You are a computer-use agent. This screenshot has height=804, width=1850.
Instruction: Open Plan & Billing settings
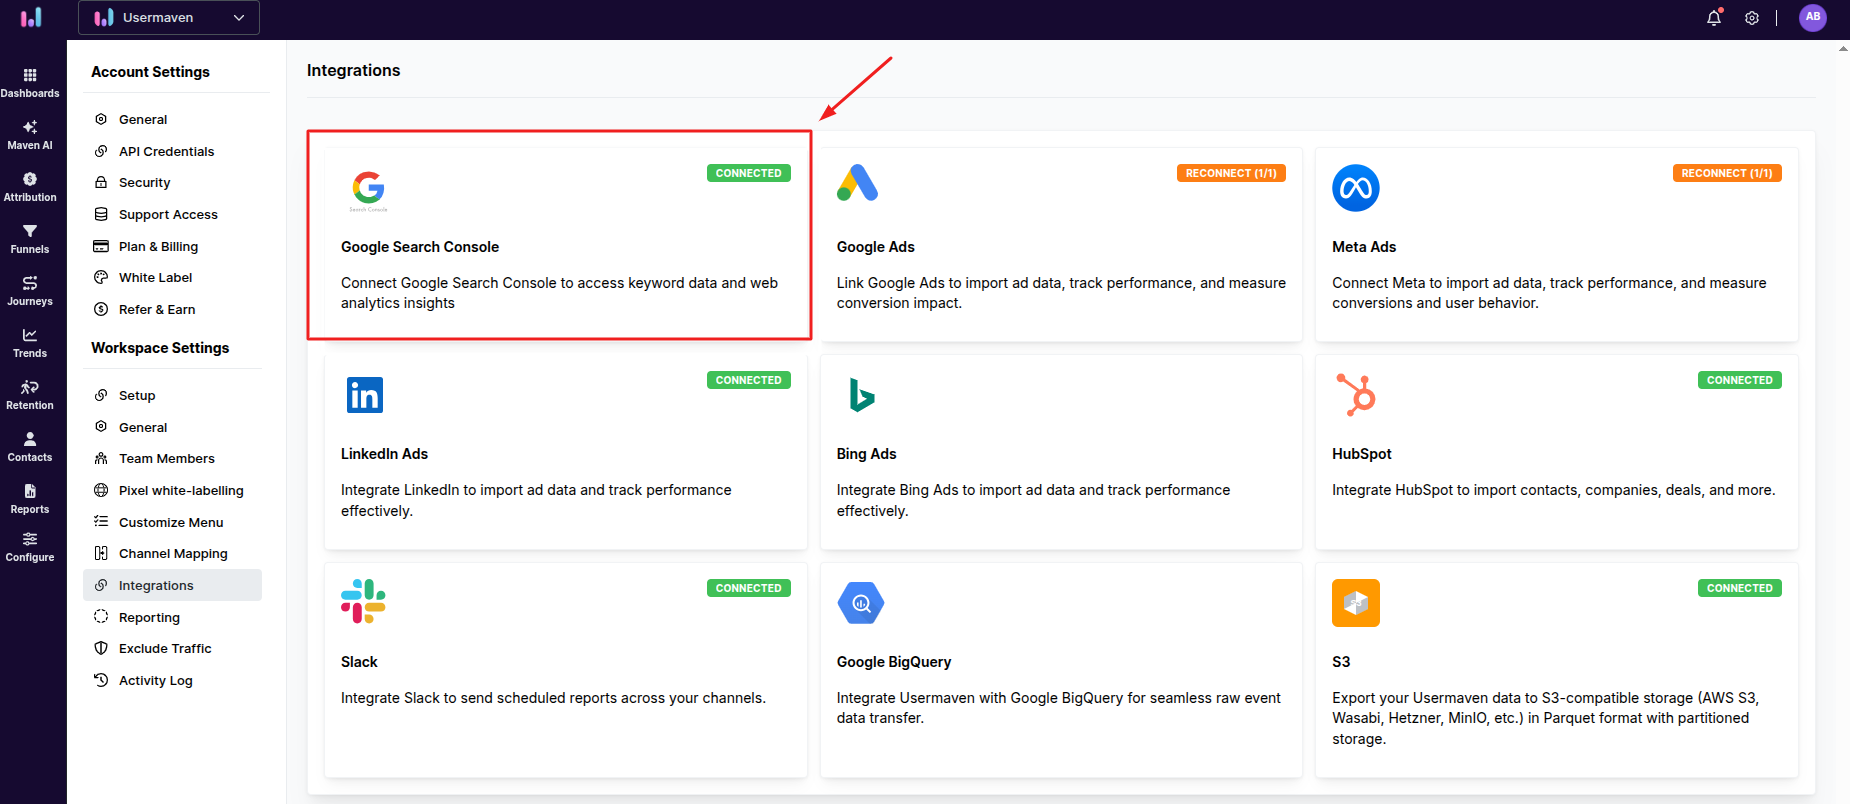click(158, 246)
